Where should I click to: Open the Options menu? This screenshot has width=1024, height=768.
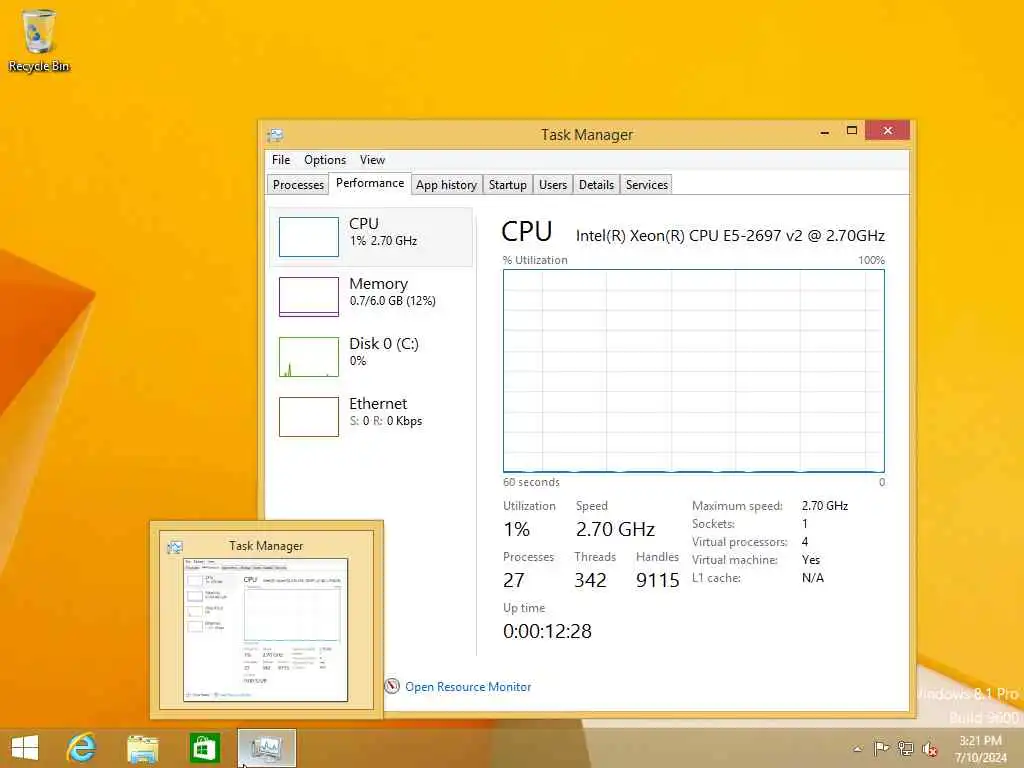point(325,160)
